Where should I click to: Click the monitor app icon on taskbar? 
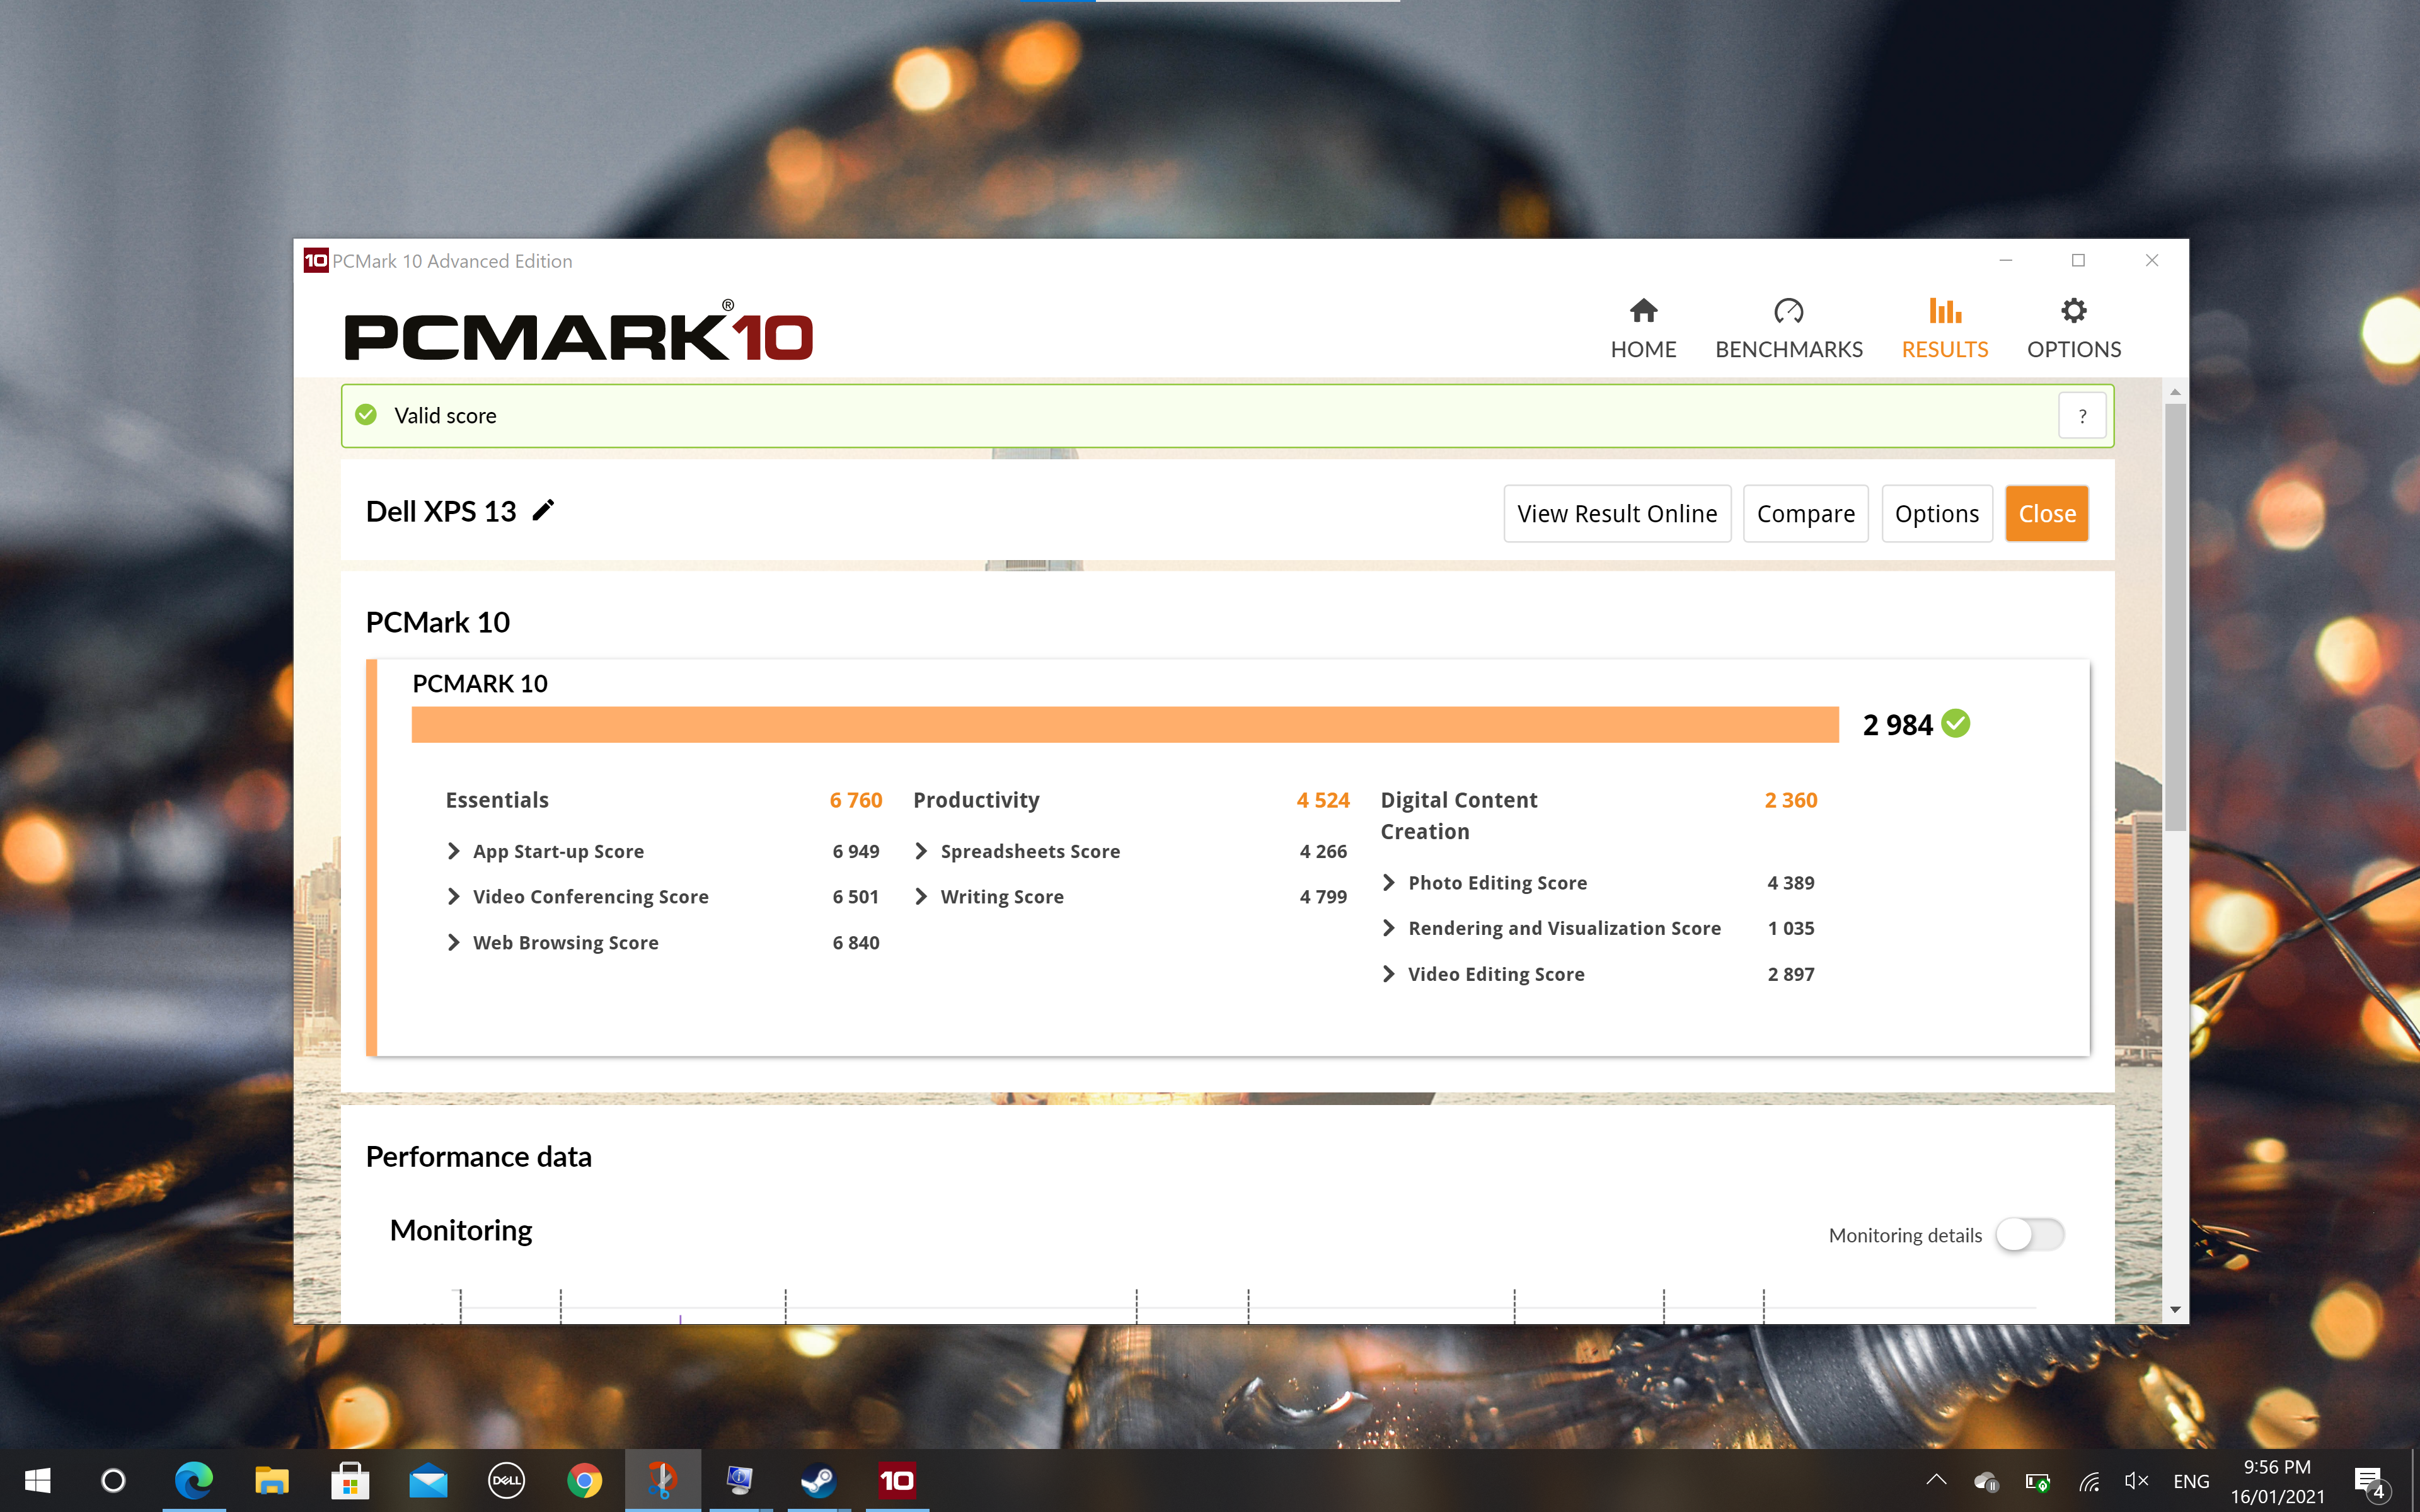[x=740, y=1480]
